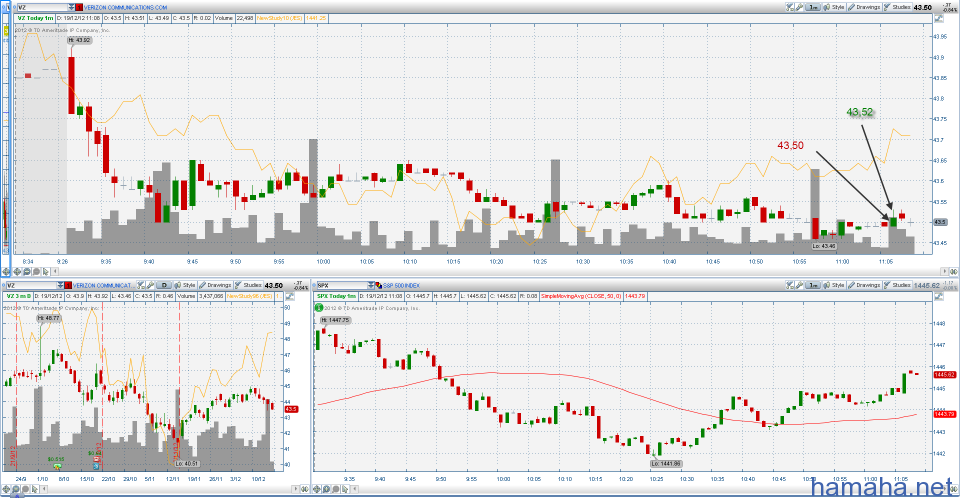Open Drawings menu of the top VZ chart

click(x=864, y=7)
